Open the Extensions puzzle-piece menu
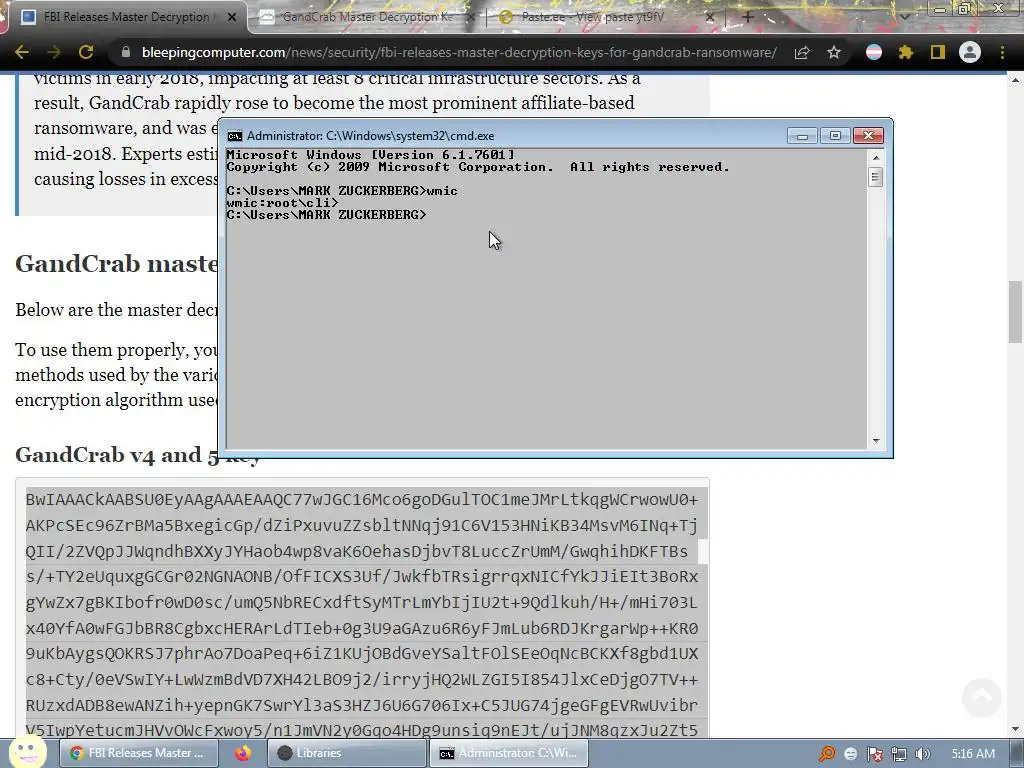The width and height of the screenshot is (1024, 768). tap(906, 52)
